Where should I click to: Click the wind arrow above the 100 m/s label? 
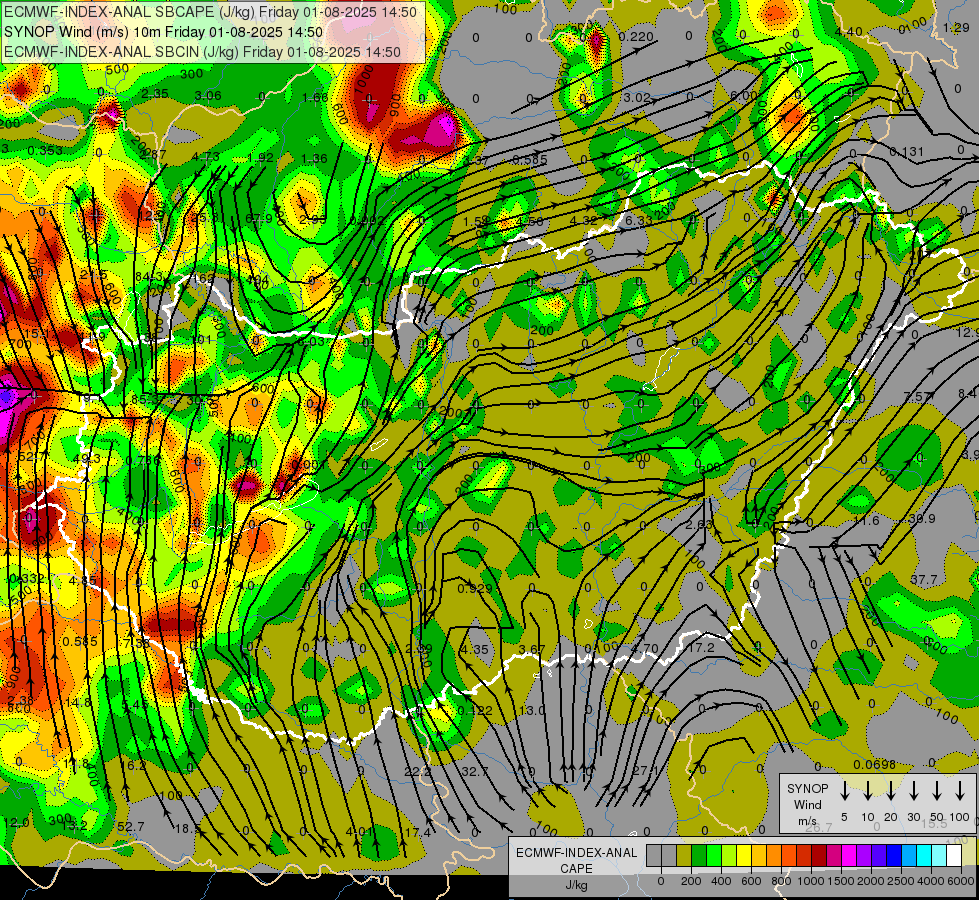click(960, 791)
